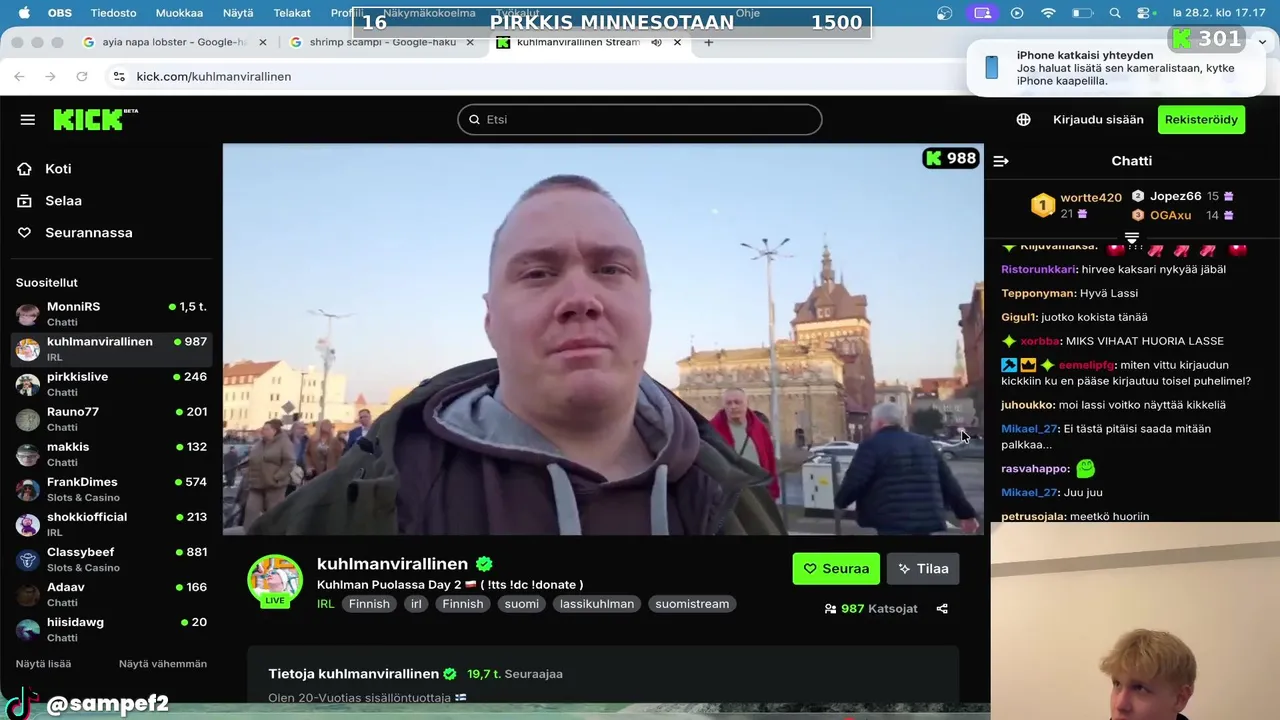Open the language globe selector
The width and height of the screenshot is (1280, 720).
pyautogui.click(x=1023, y=120)
